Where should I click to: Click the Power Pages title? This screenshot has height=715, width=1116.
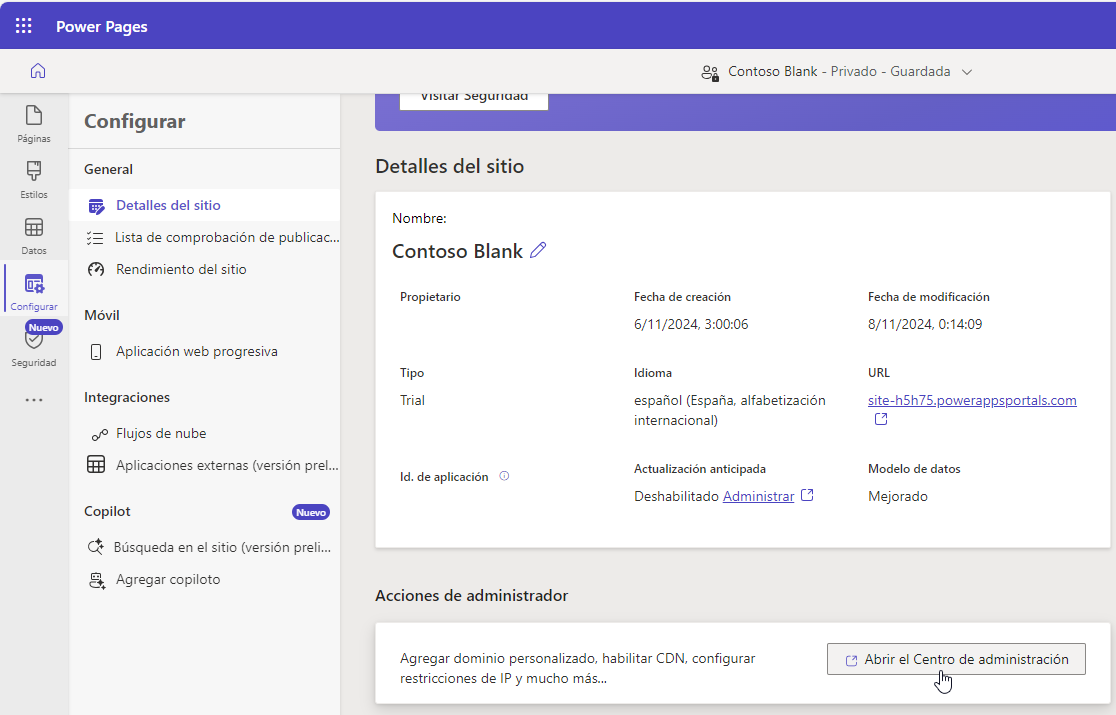click(102, 26)
